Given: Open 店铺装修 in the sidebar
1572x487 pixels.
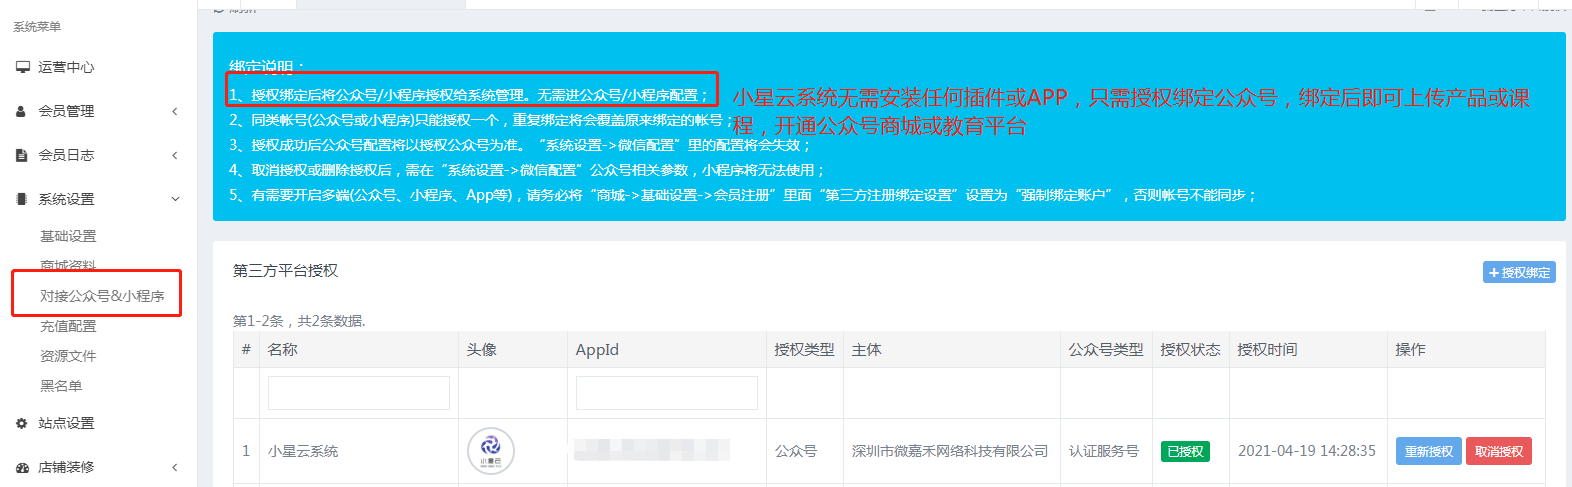Looking at the screenshot, I should [x=66, y=467].
